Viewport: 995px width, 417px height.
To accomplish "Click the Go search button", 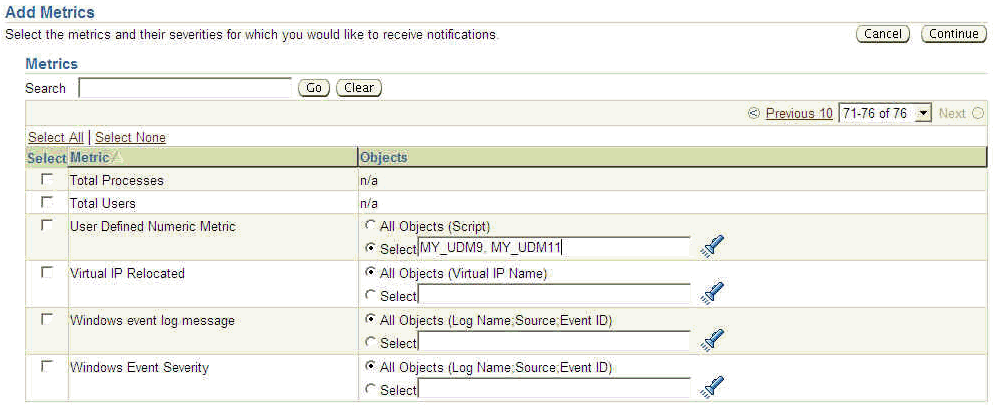I will click(x=313, y=88).
